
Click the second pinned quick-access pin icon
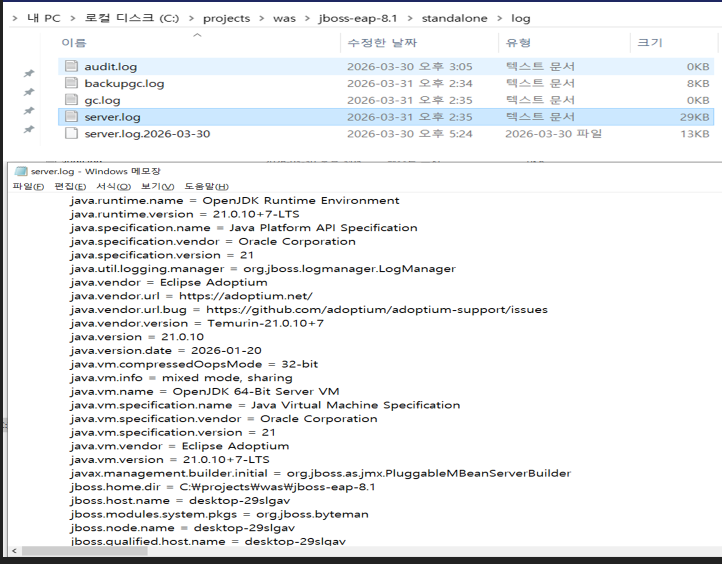29,92
